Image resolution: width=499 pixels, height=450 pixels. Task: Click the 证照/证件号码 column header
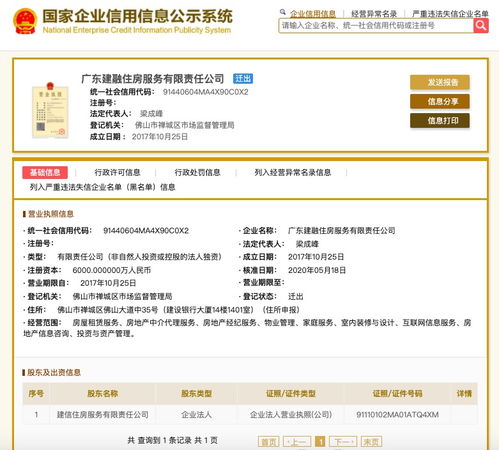397,394
